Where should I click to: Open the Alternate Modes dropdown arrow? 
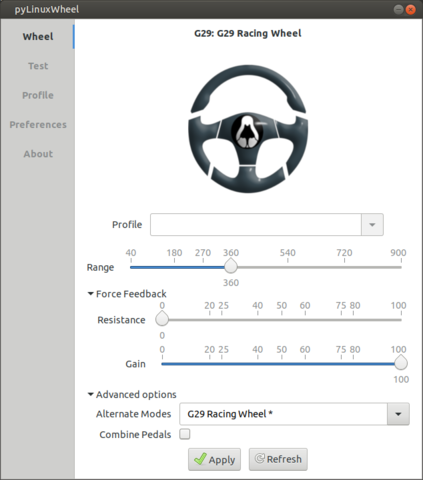click(x=398, y=414)
